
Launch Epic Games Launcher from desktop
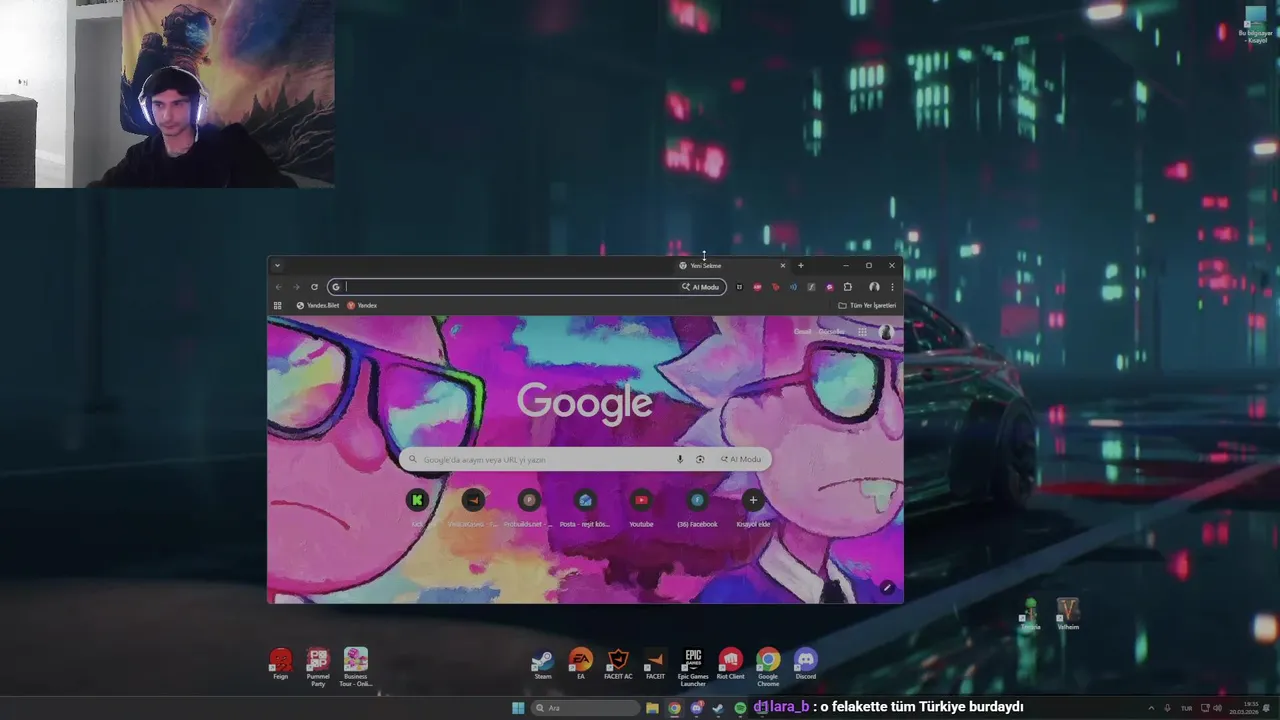[693, 666]
